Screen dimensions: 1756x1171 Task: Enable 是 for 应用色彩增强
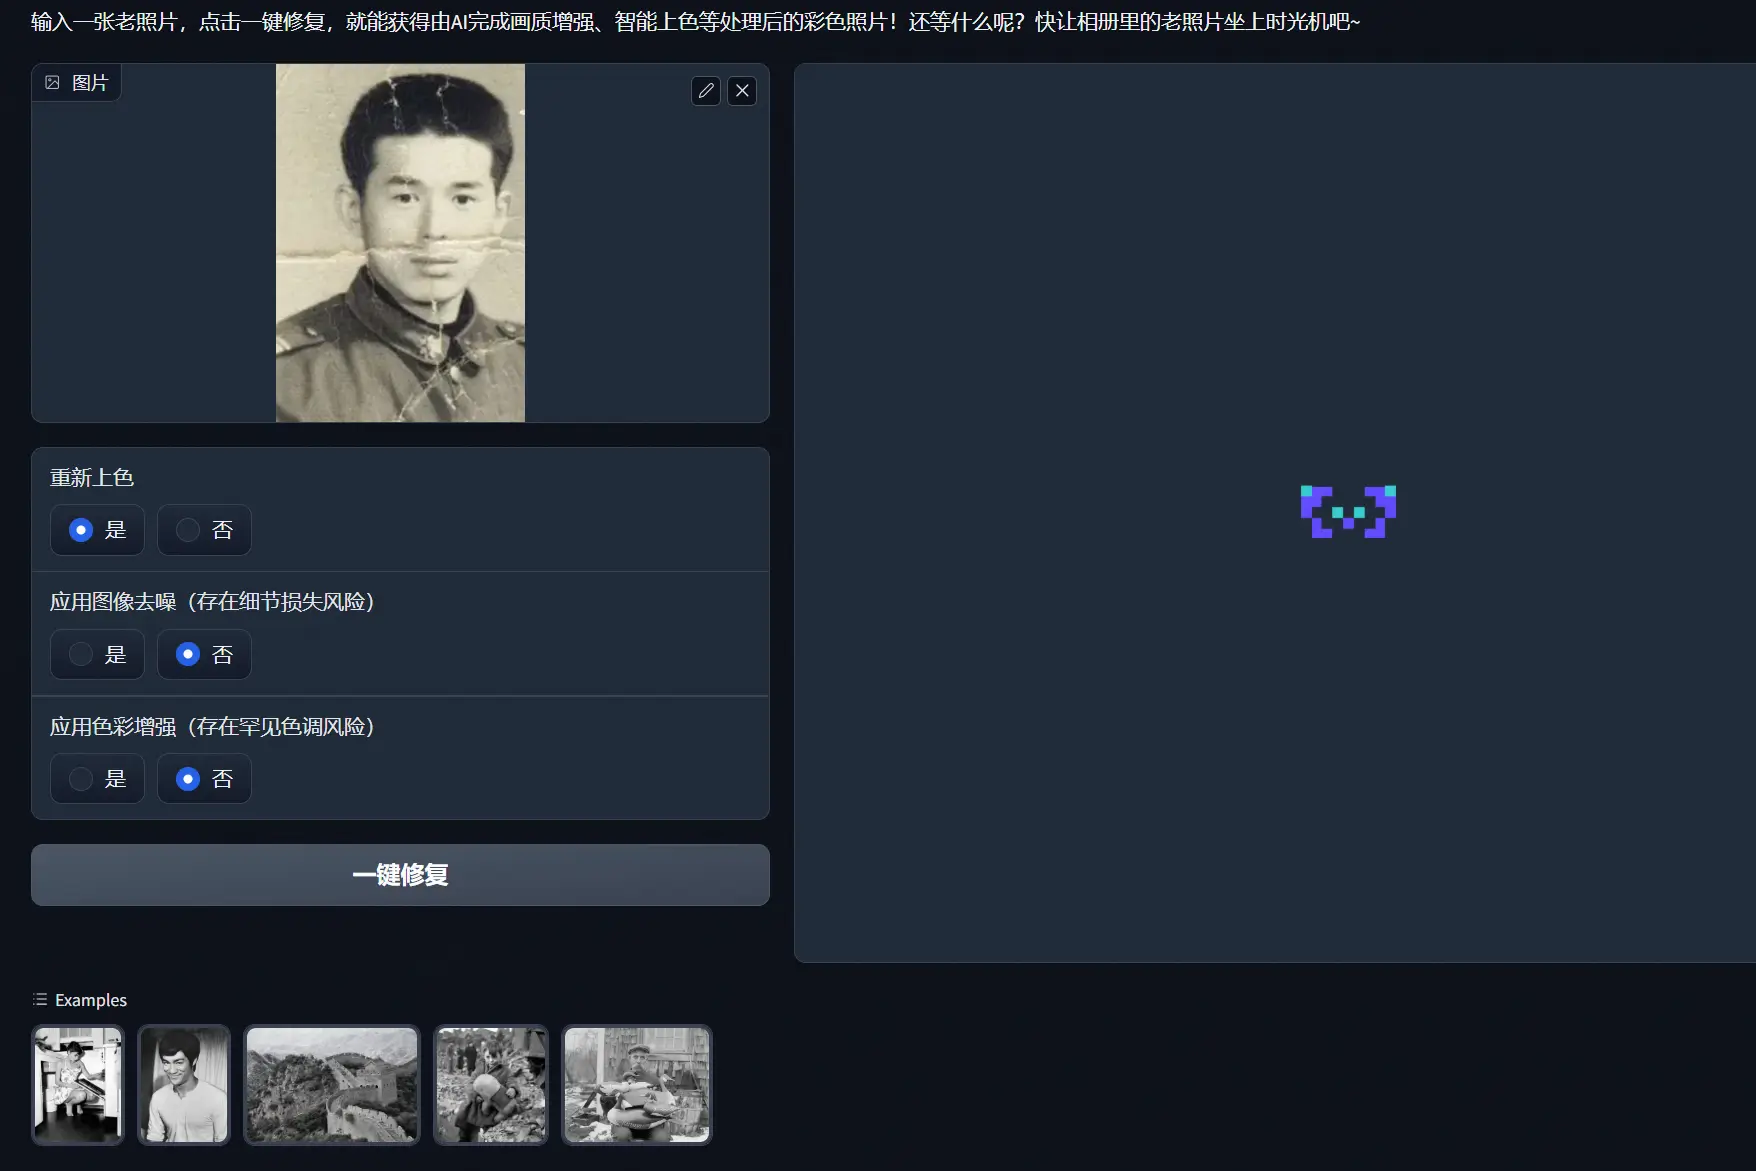tap(81, 779)
